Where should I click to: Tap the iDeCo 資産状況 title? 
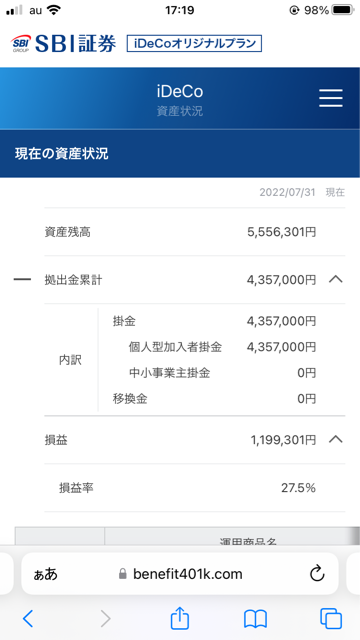click(x=180, y=100)
